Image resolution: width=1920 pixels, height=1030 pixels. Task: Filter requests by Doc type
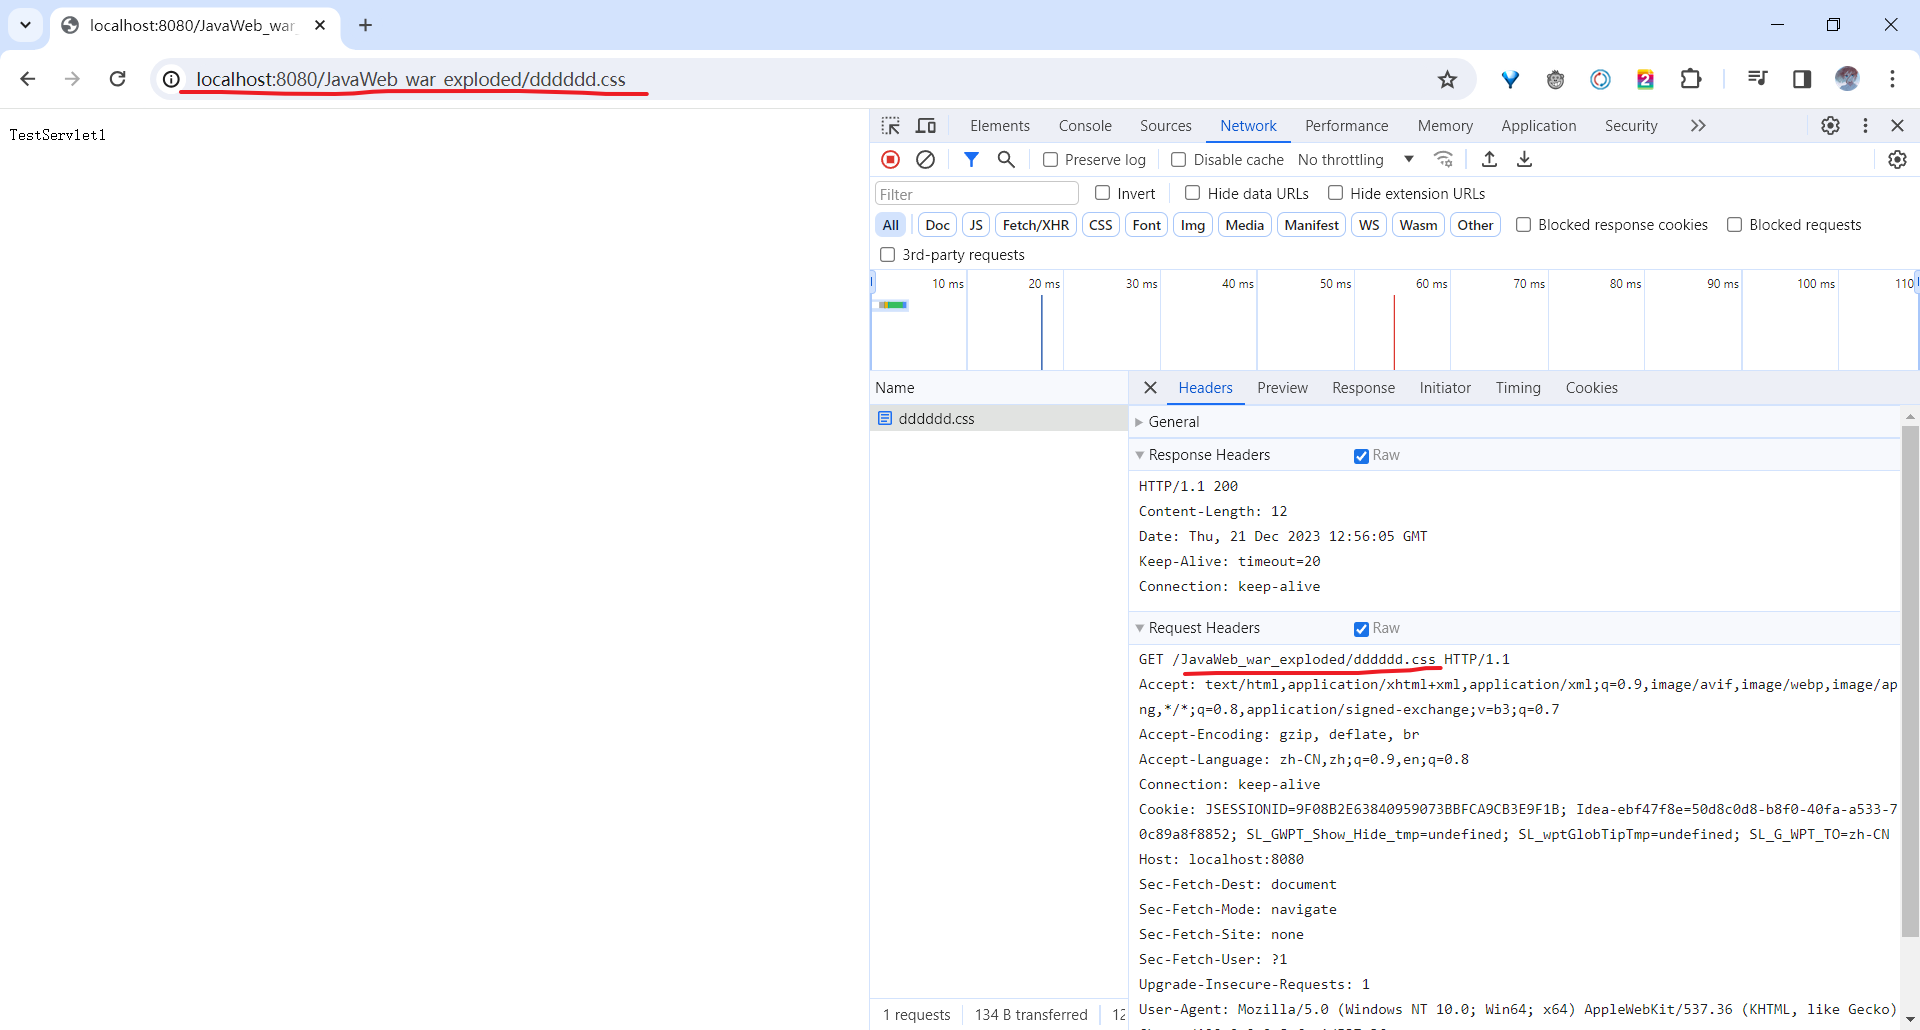937,225
